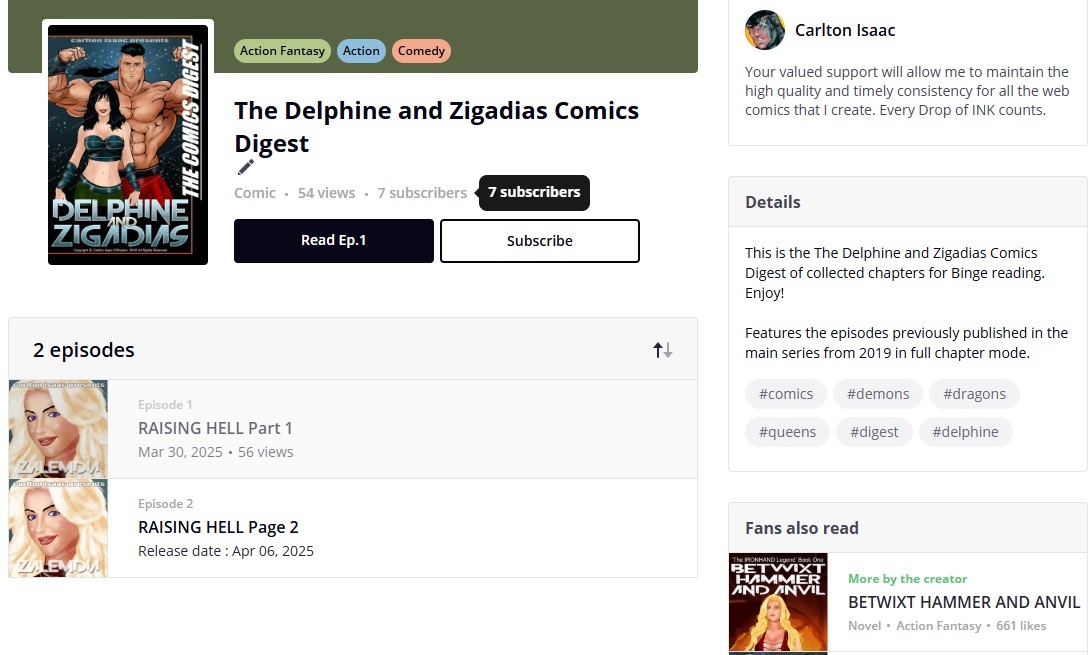Screen dimensions: 1092x655
Task: Click the #demons hashtag
Action: 878,394
